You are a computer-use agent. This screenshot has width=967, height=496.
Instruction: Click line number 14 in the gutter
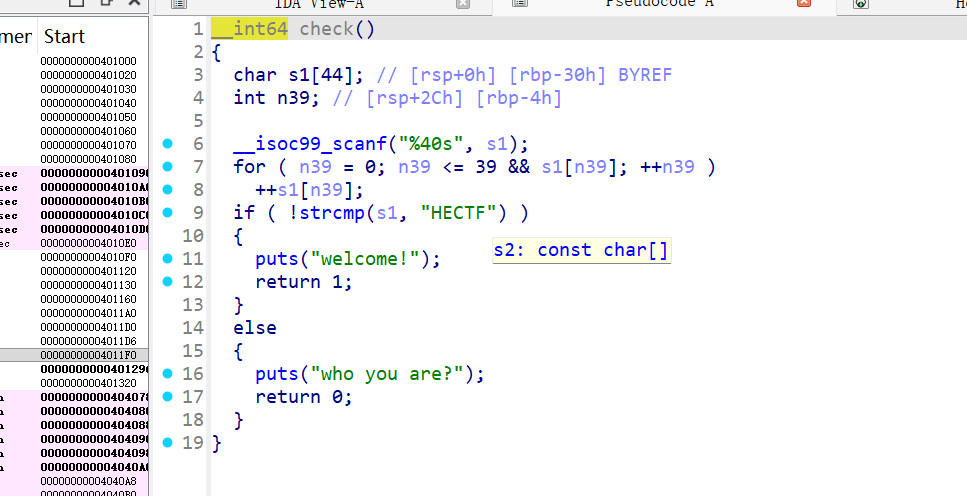[x=192, y=328]
